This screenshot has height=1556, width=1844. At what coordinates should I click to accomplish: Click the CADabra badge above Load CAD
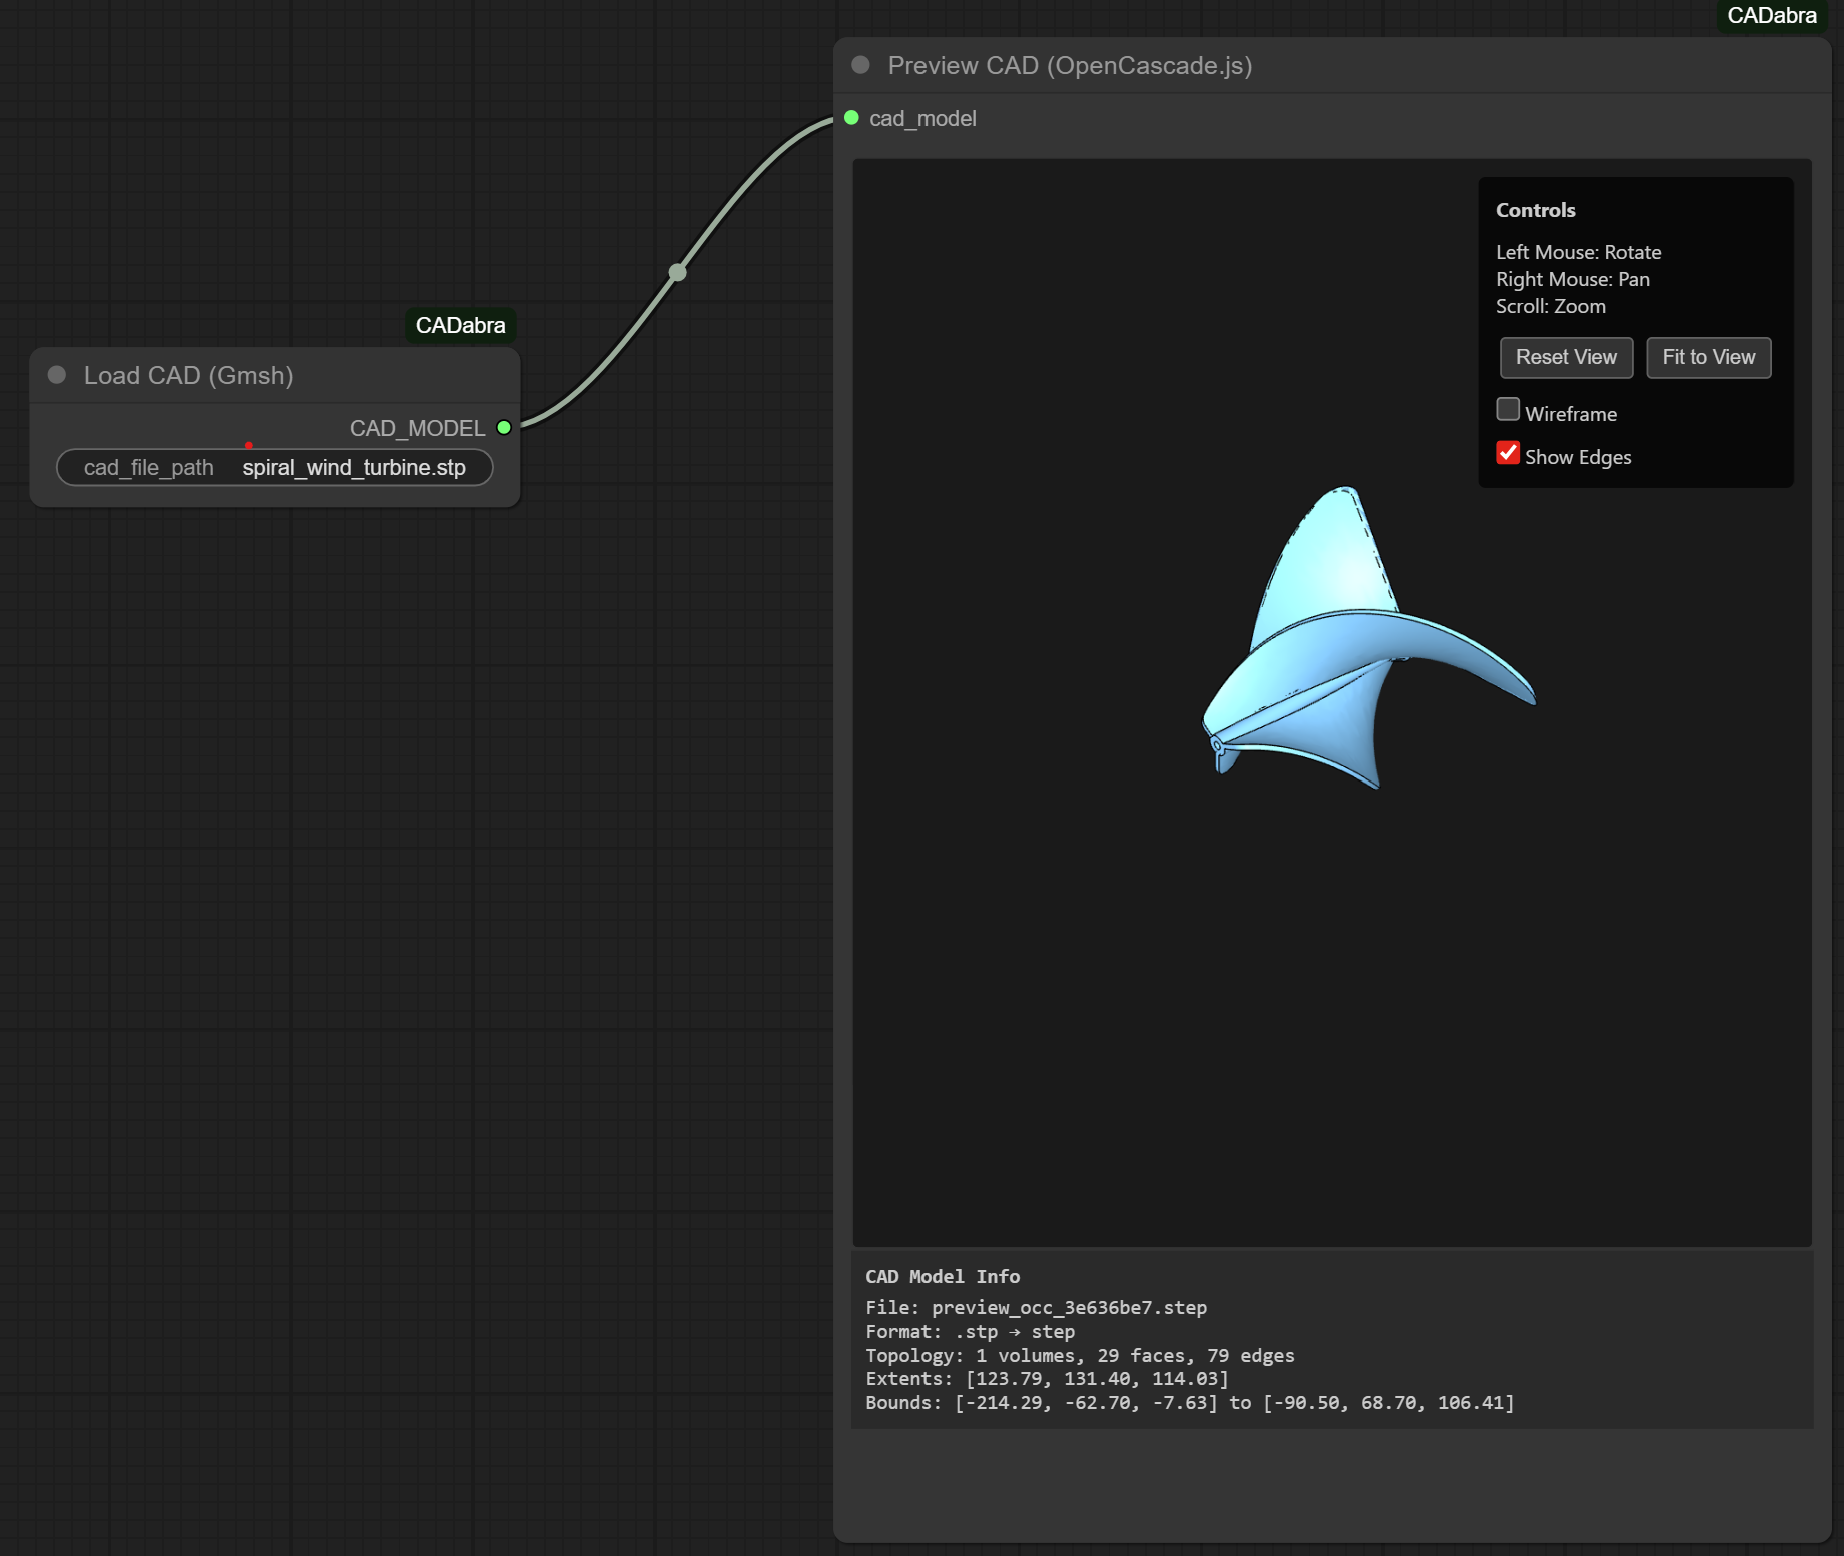click(460, 325)
